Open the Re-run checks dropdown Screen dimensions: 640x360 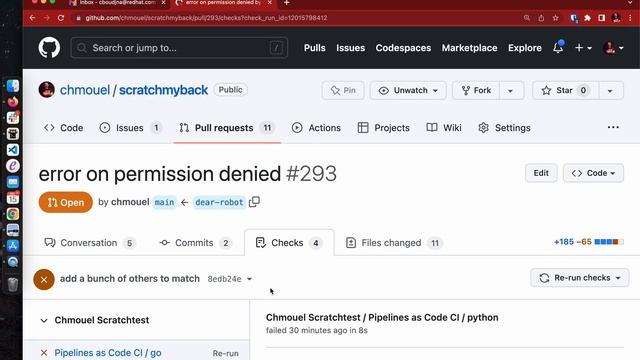click(x=580, y=278)
